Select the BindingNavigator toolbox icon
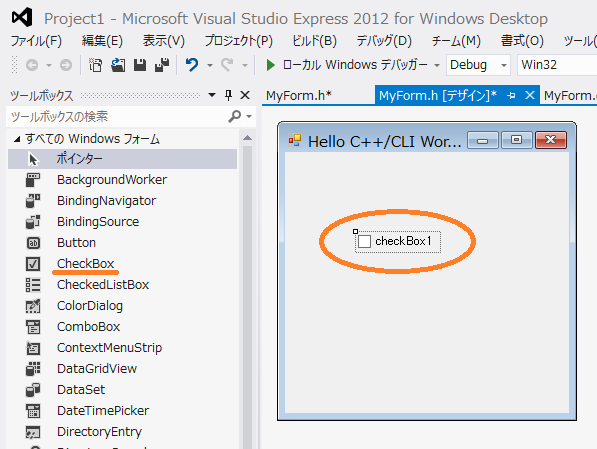Screen dimensions: 597x449 coord(33,201)
